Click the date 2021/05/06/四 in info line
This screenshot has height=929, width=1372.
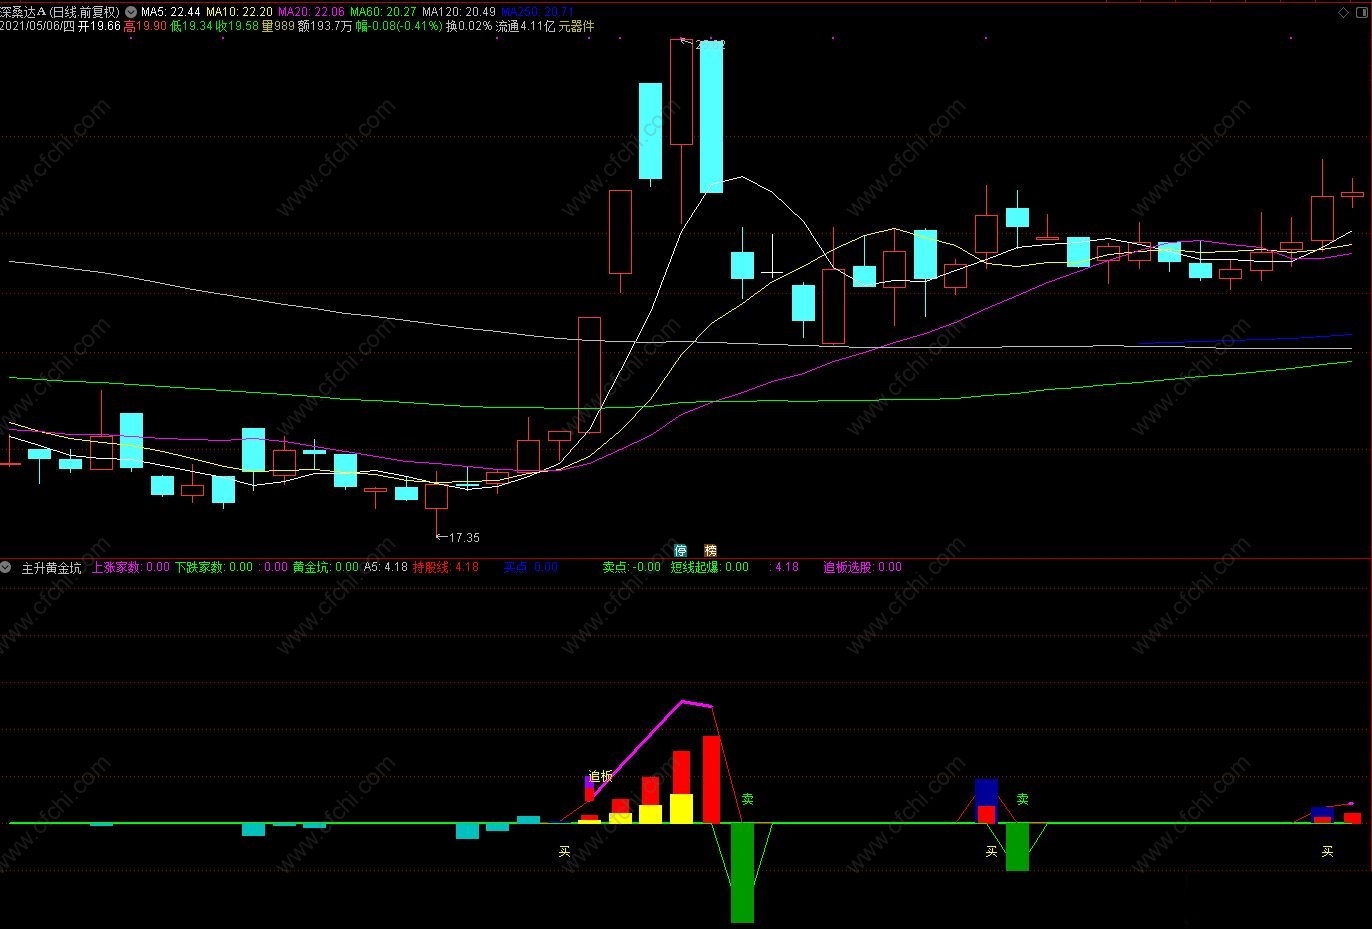(37, 26)
